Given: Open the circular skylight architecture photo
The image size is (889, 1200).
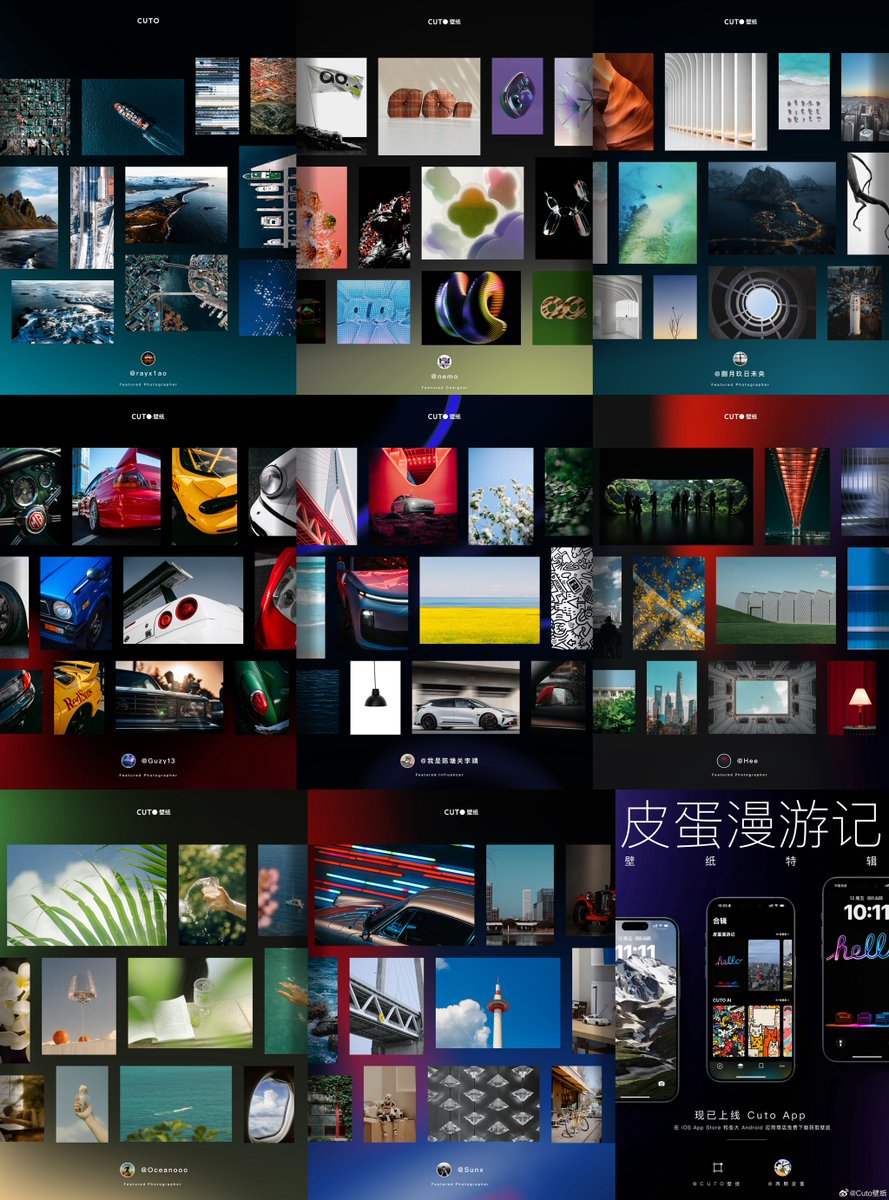Looking at the screenshot, I should (762, 302).
